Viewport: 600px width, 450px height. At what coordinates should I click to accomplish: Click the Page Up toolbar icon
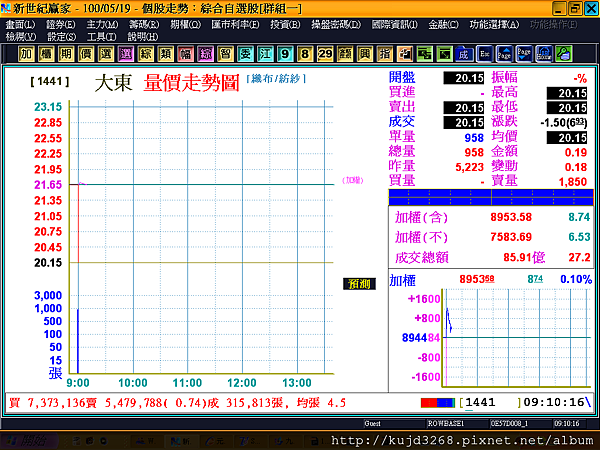click(504, 54)
